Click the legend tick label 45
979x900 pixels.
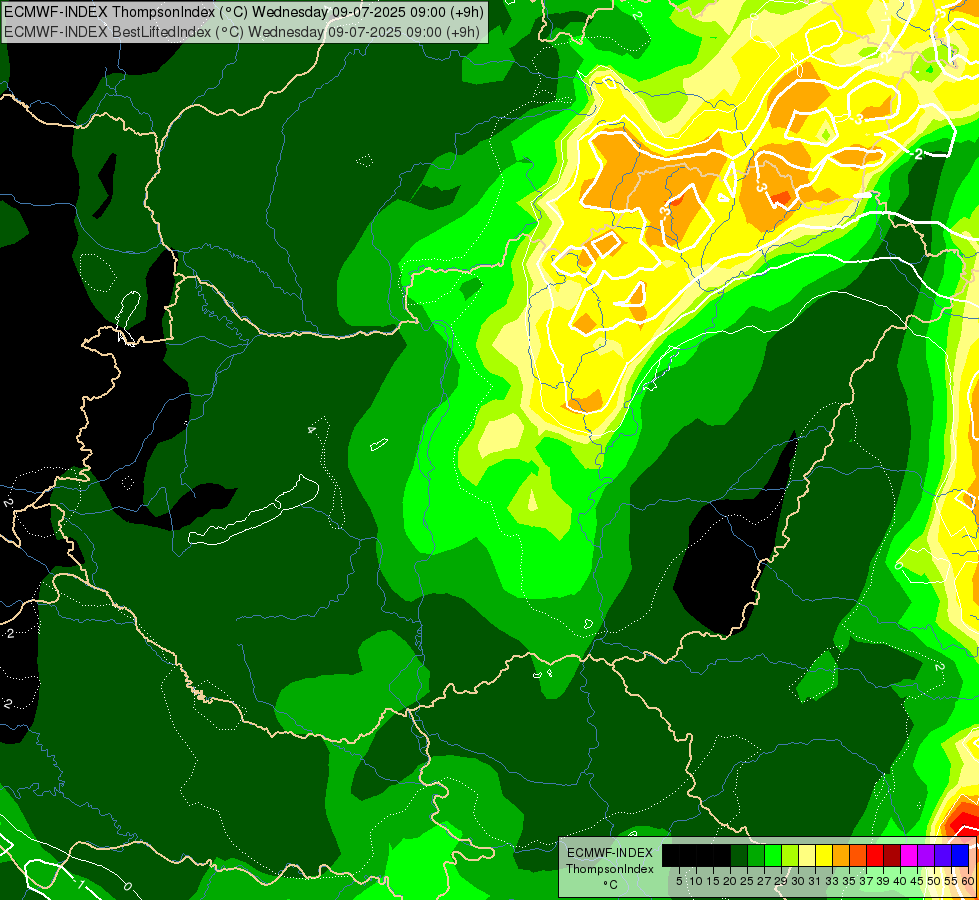coord(917,881)
